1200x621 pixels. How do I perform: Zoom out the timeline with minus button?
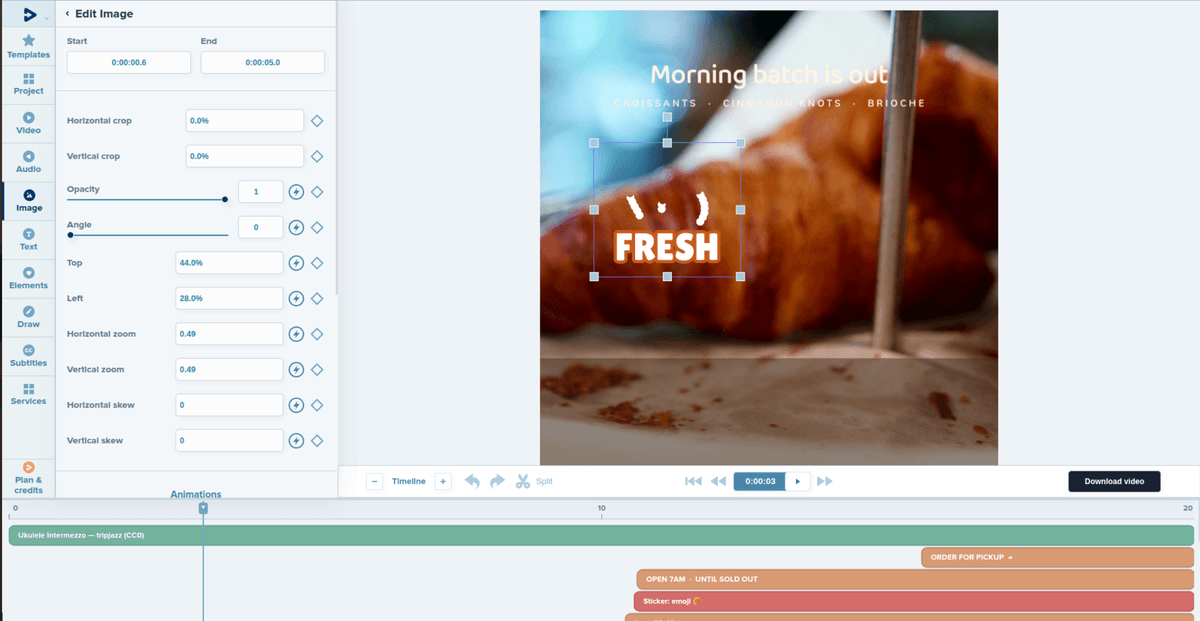pos(374,481)
